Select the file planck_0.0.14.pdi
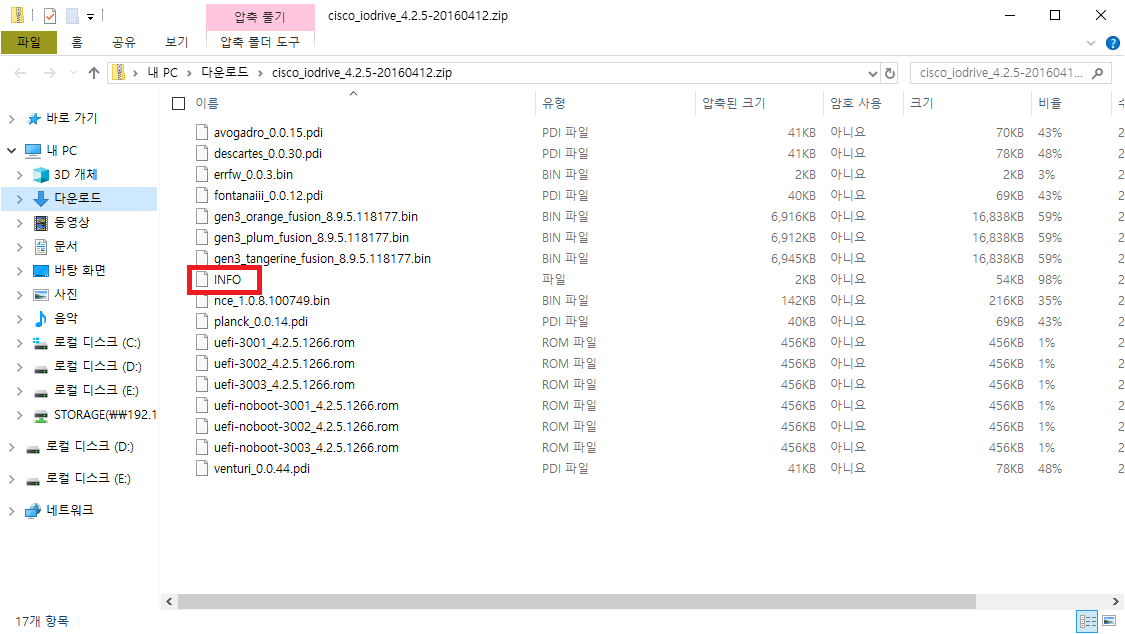1125x634 pixels. (260, 321)
